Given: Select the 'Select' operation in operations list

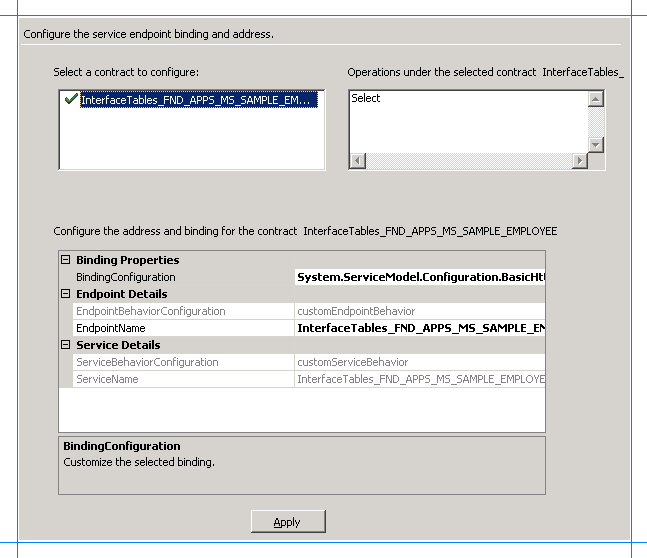Looking at the screenshot, I should coord(366,98).
